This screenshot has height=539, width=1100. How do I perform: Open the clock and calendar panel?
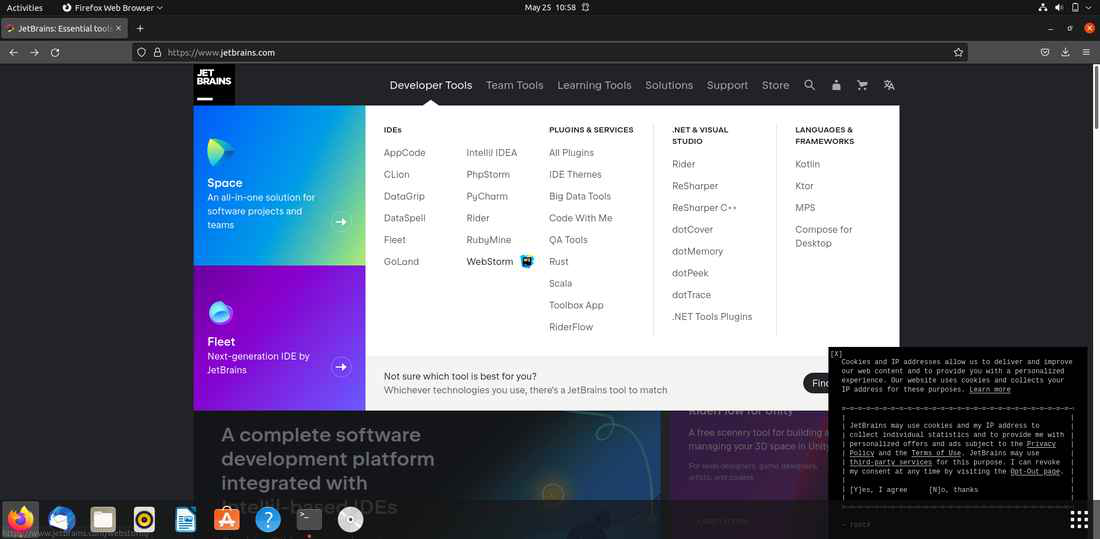point(551,8)
